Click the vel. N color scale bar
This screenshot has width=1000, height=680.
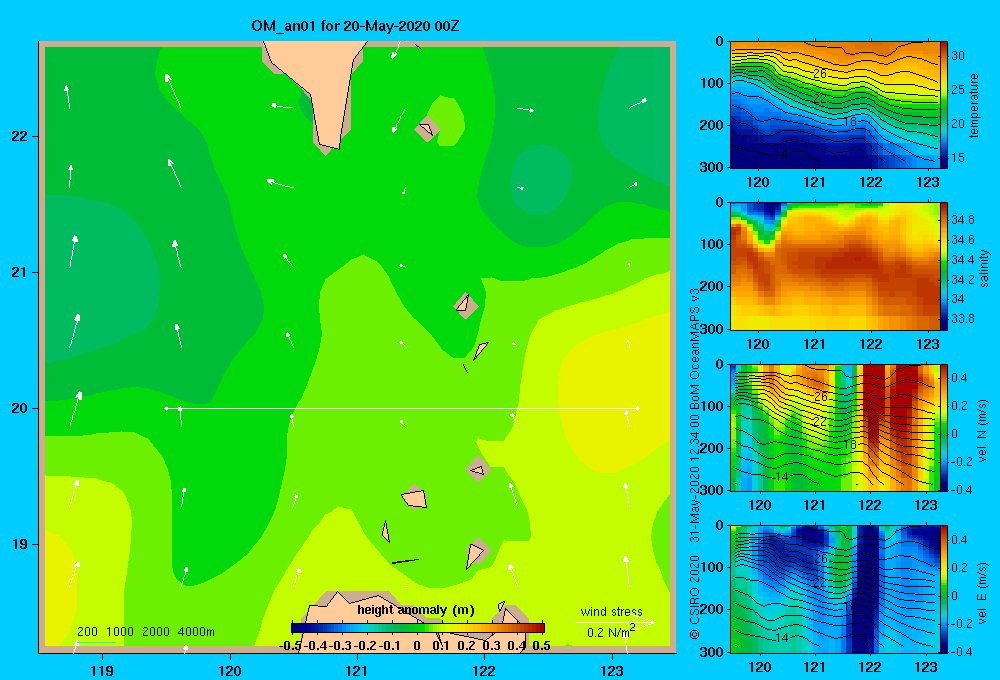(944, 427)
